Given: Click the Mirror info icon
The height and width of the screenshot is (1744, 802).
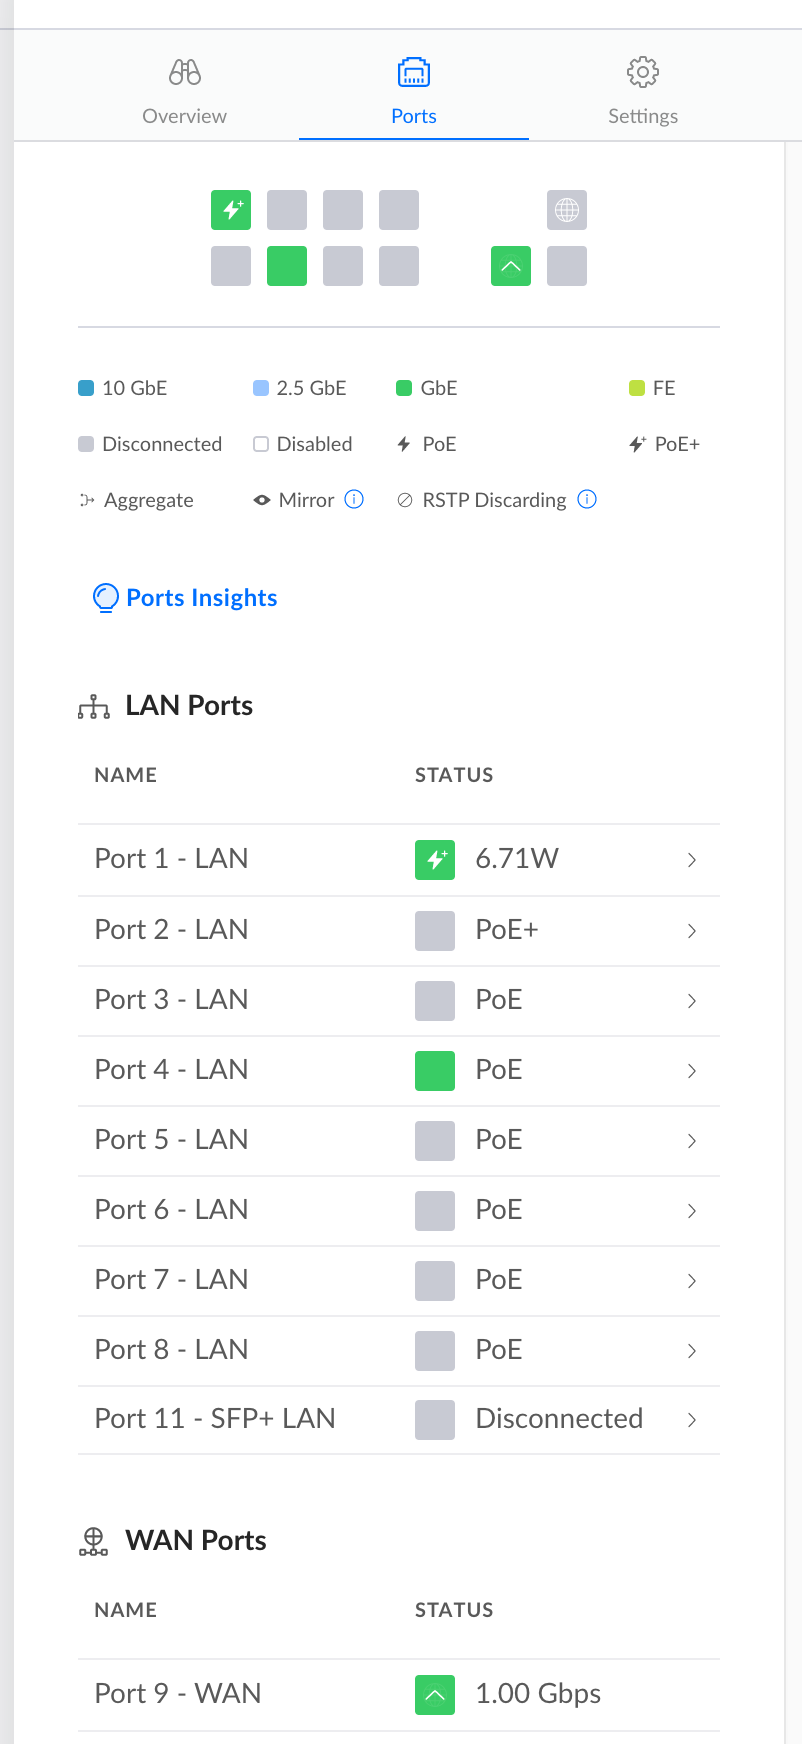Looking at the screenshot, I should coord(354,499).
